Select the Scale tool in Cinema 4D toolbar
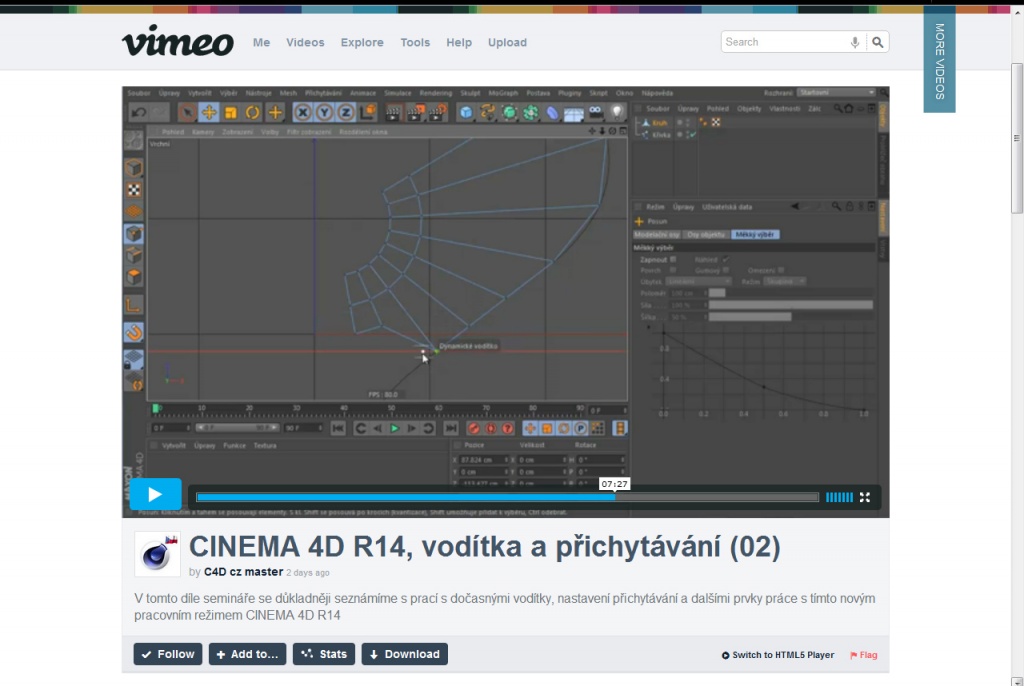The height and width of the screenshot is (686, 1024). tap(231, 112)
